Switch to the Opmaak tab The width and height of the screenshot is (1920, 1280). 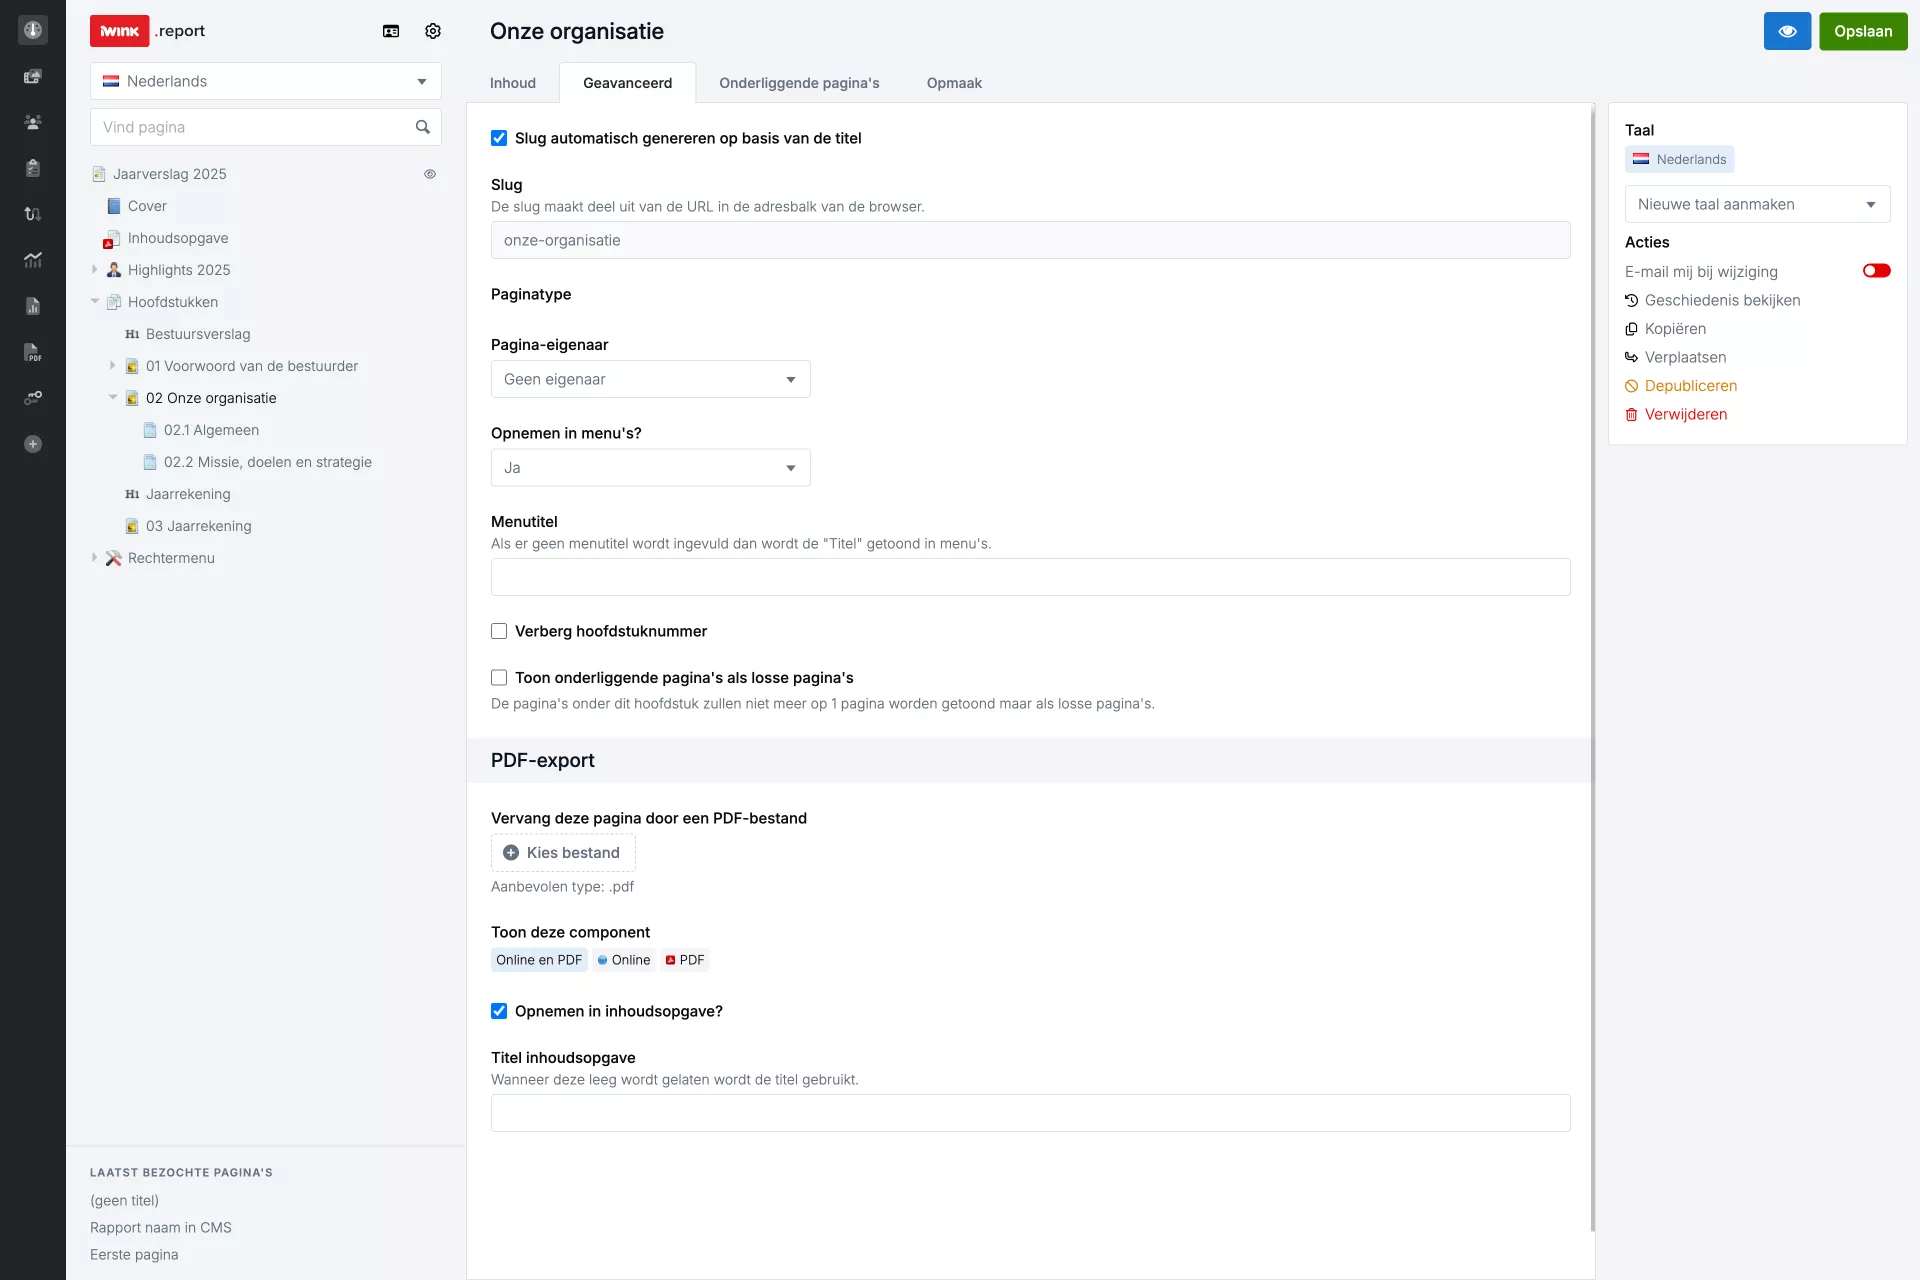[x=953, y=83]
